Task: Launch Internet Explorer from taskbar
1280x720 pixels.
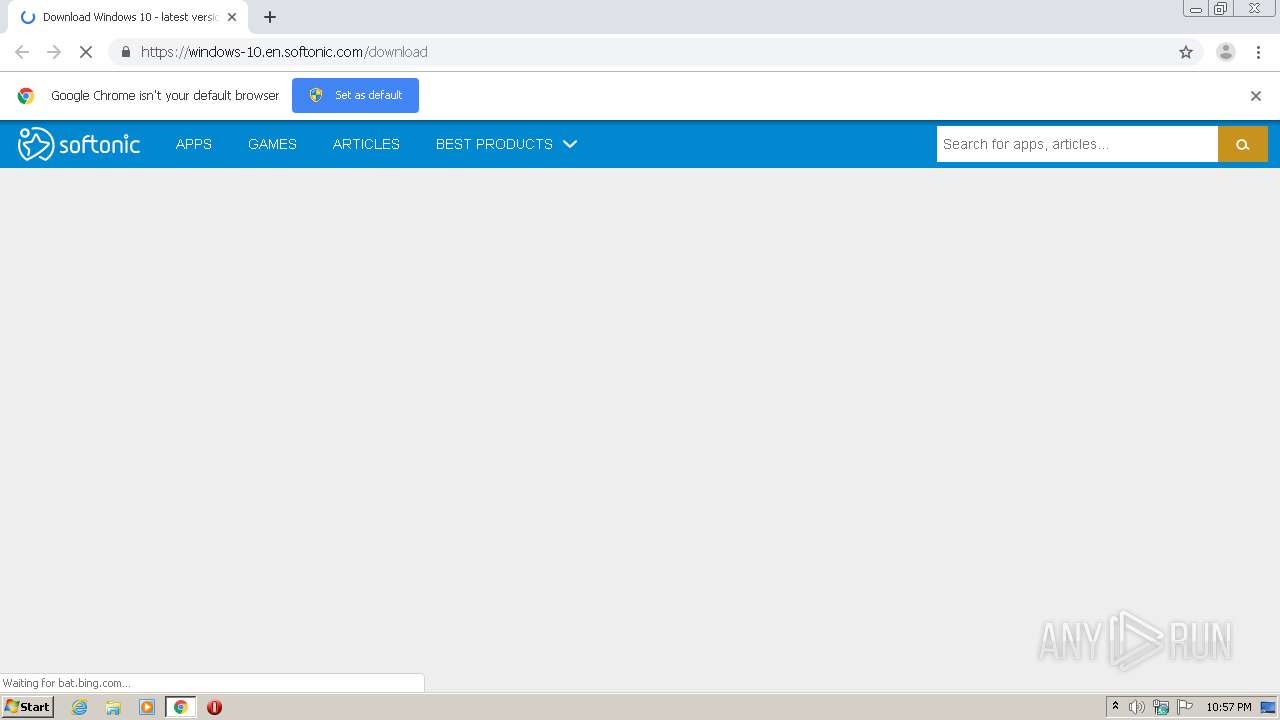Action: pyautogui.click(x=79, y=707)
